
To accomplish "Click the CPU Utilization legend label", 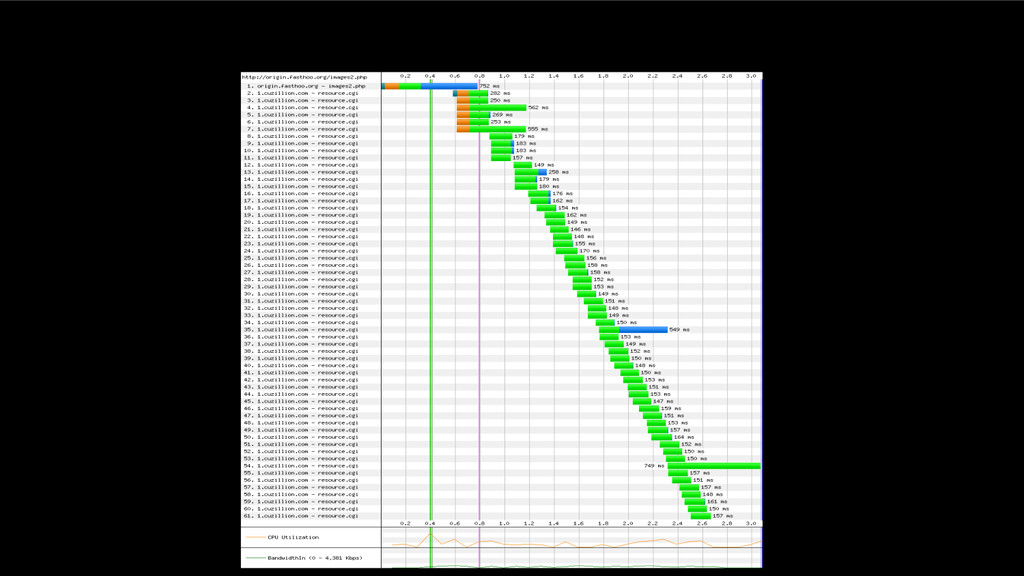I will 293,537.
